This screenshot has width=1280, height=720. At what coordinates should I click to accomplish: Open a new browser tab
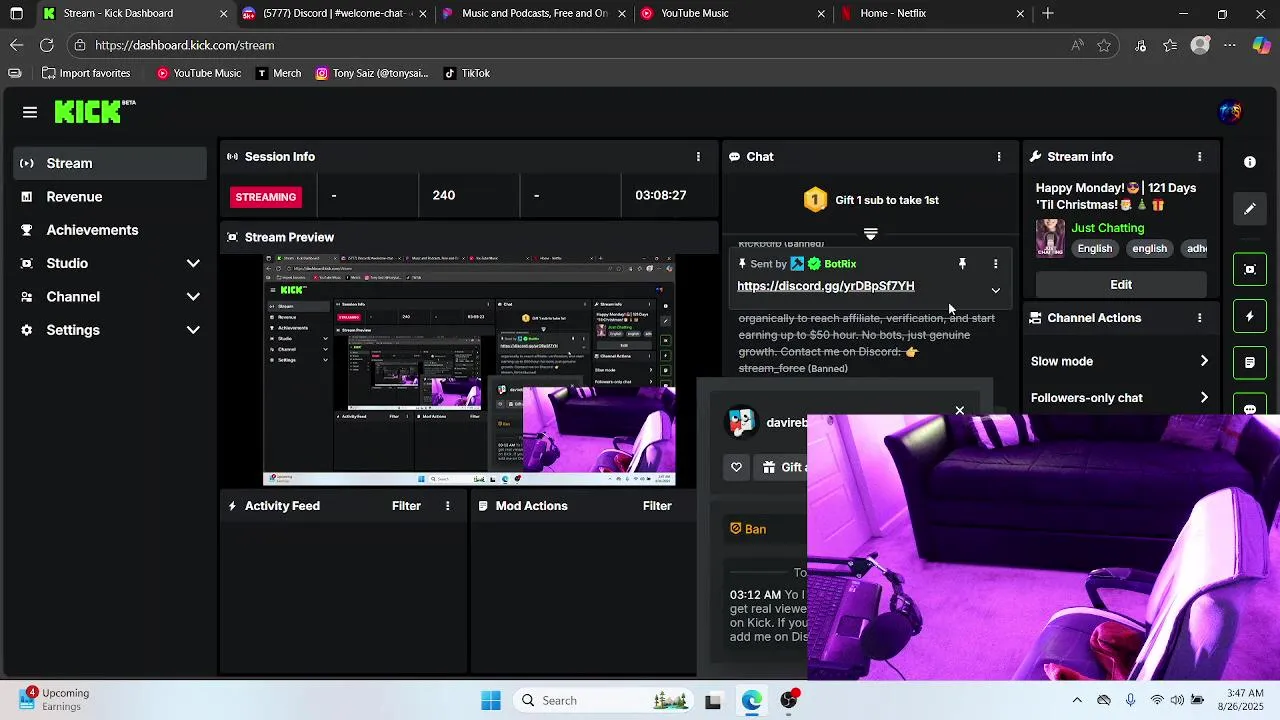(1048, 13)
